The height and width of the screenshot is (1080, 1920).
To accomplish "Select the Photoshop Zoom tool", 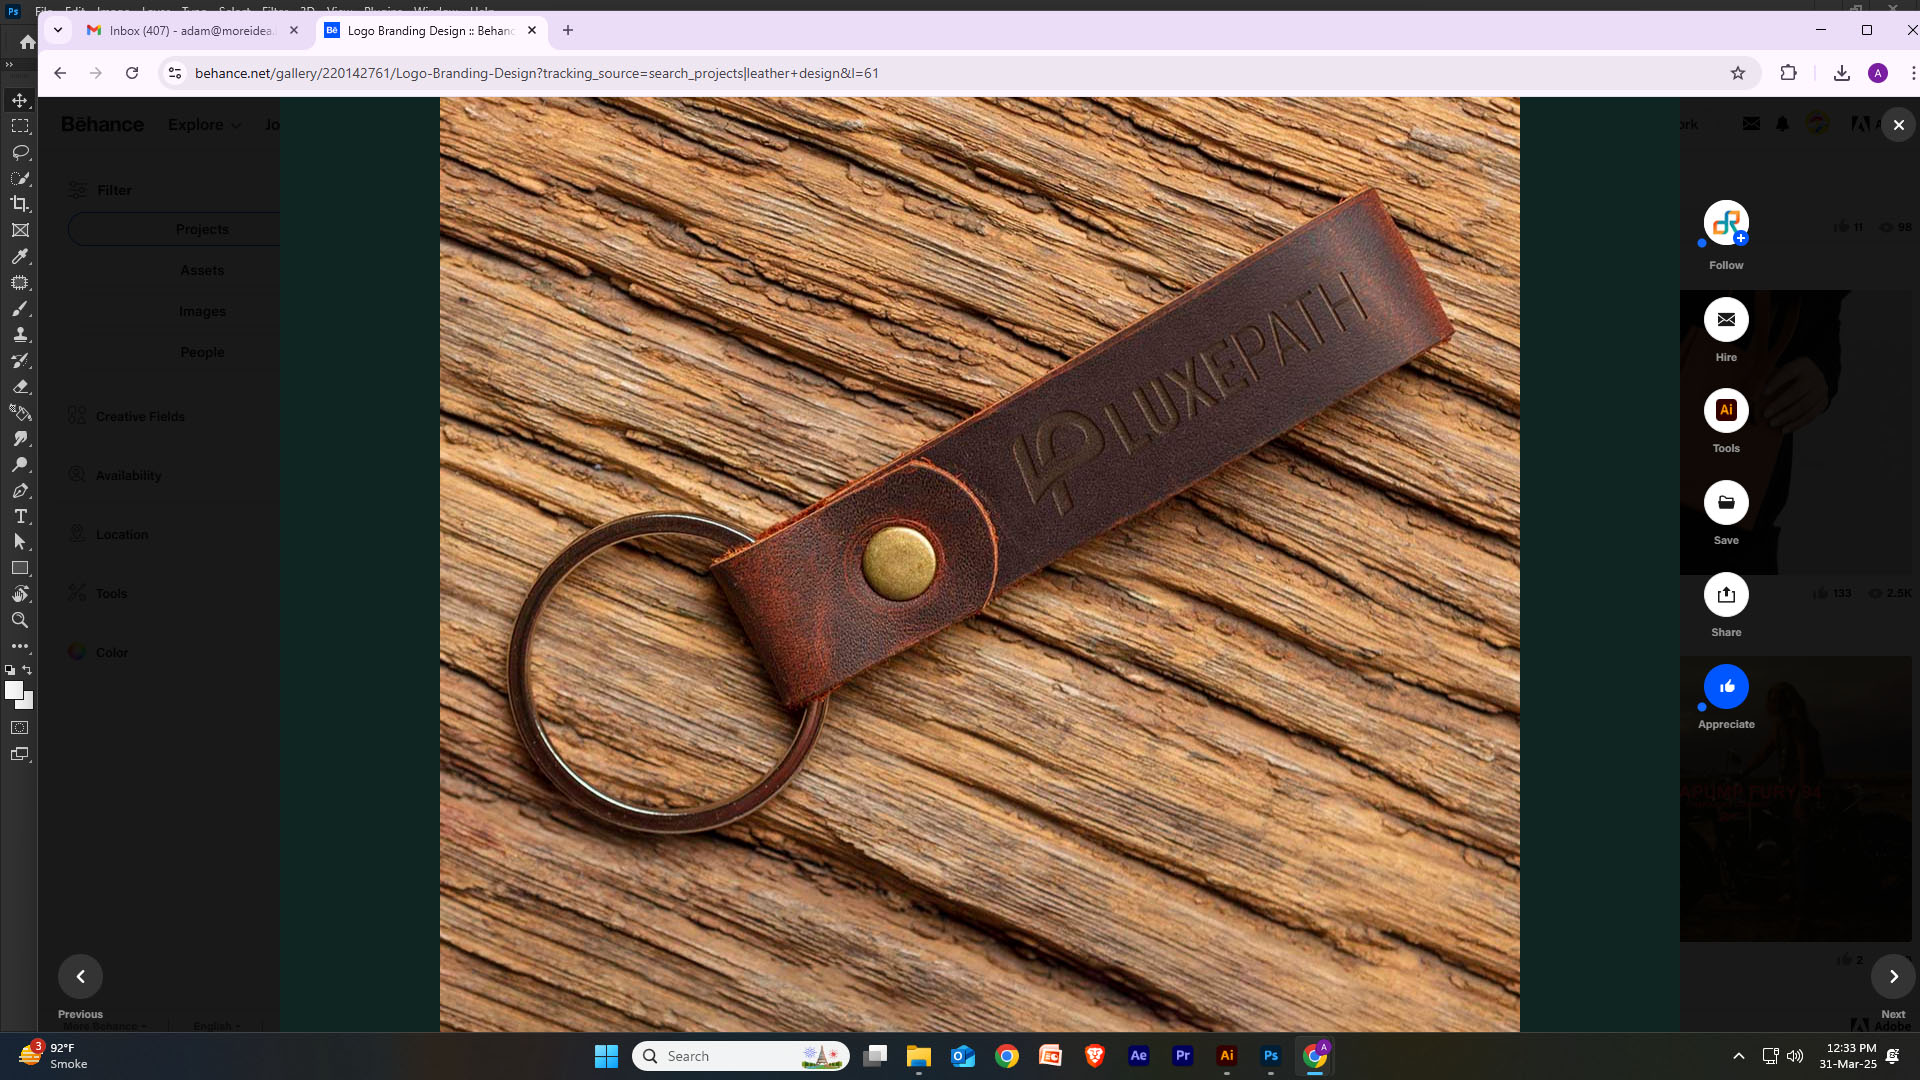I will [20, 621].
